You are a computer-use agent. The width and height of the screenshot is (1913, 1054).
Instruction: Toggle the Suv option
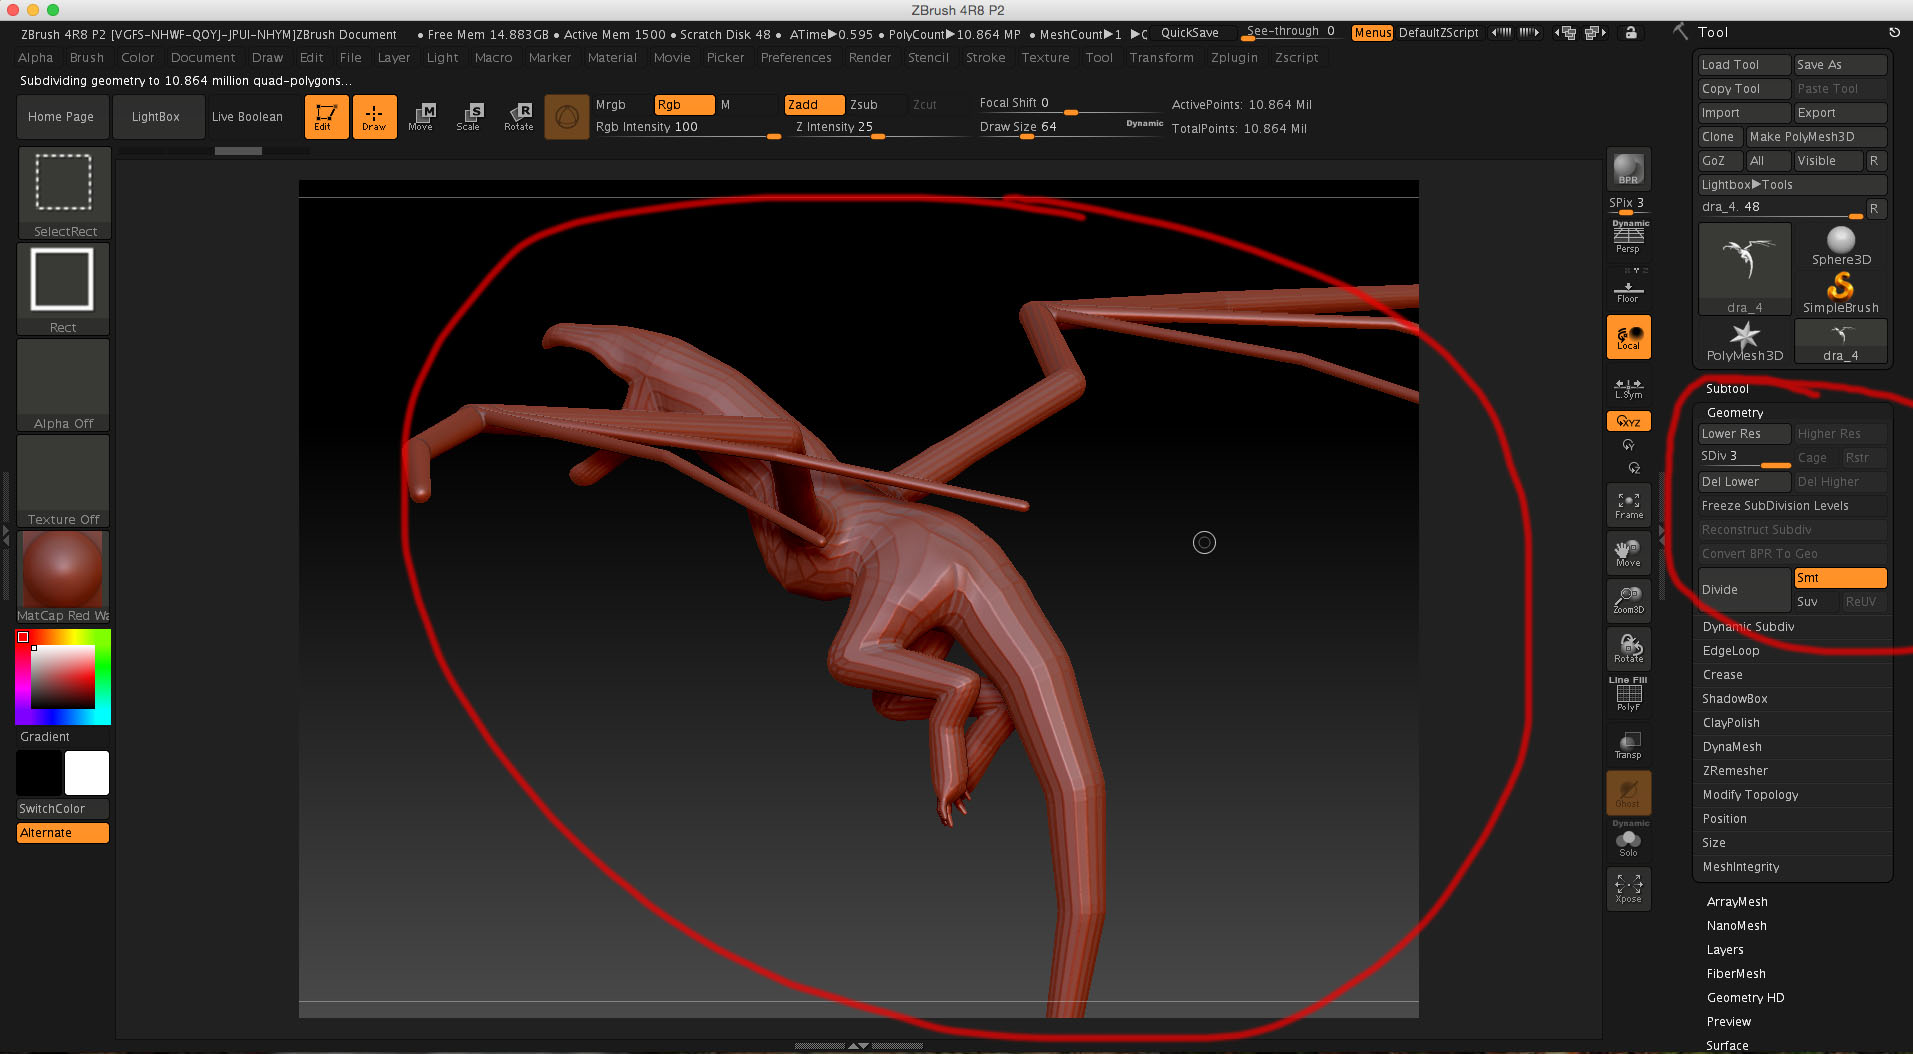coord(1816,602)
